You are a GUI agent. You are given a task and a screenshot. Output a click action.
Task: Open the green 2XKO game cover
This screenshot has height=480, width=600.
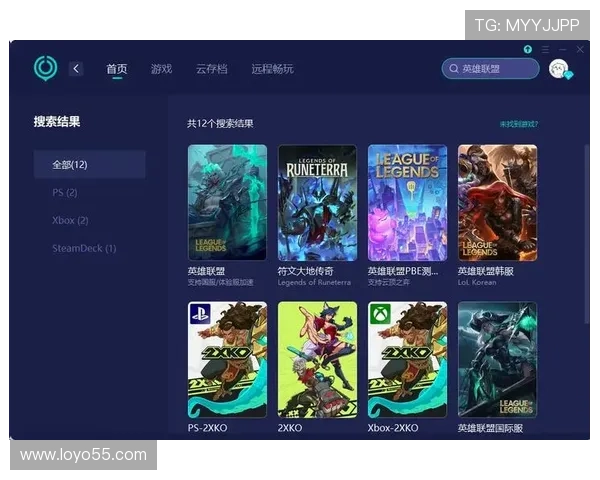[x=318, y=359]
